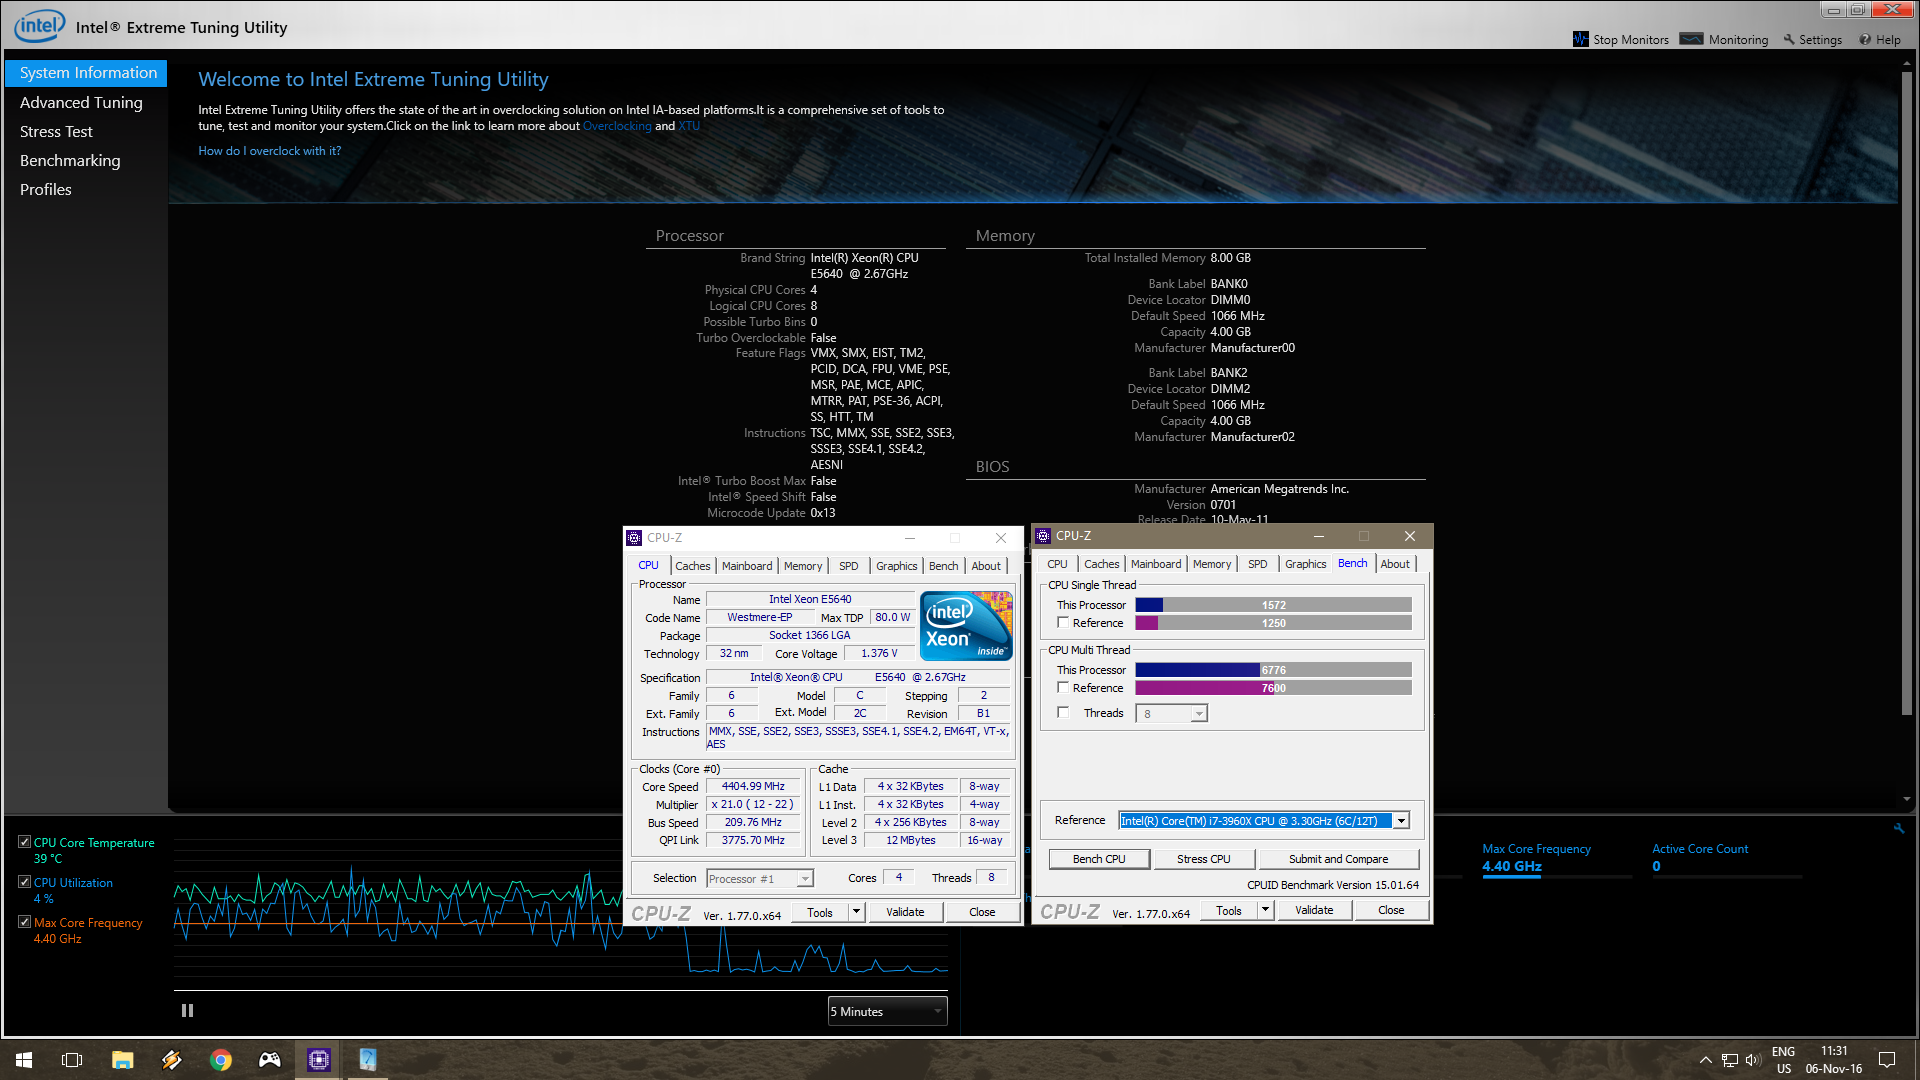Viewport: 1920px width, 1080px height.
Task: Switch to CPU-Z taskbar icon
Action: pyautogui.click(x=319, y=1060)
